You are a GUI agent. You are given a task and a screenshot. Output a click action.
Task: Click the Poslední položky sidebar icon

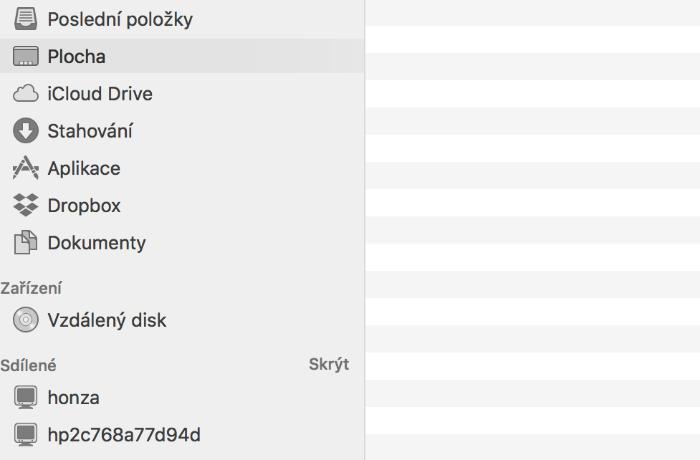pos(25,19)
